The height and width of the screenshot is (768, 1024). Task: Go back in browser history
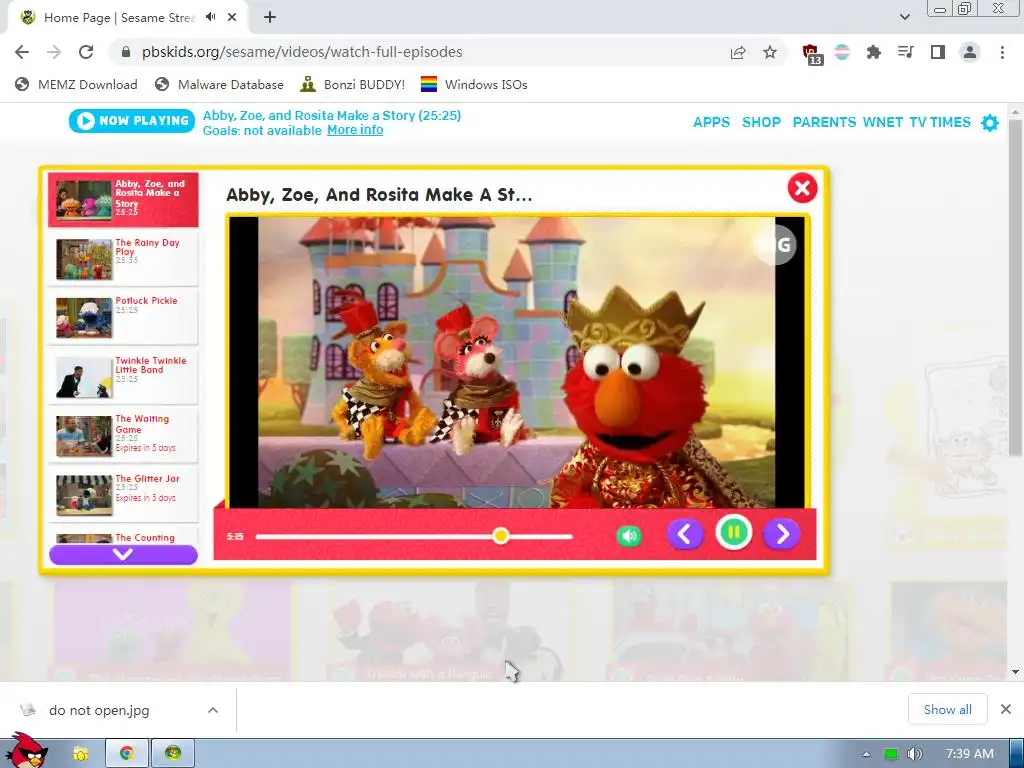coord(22,52)
